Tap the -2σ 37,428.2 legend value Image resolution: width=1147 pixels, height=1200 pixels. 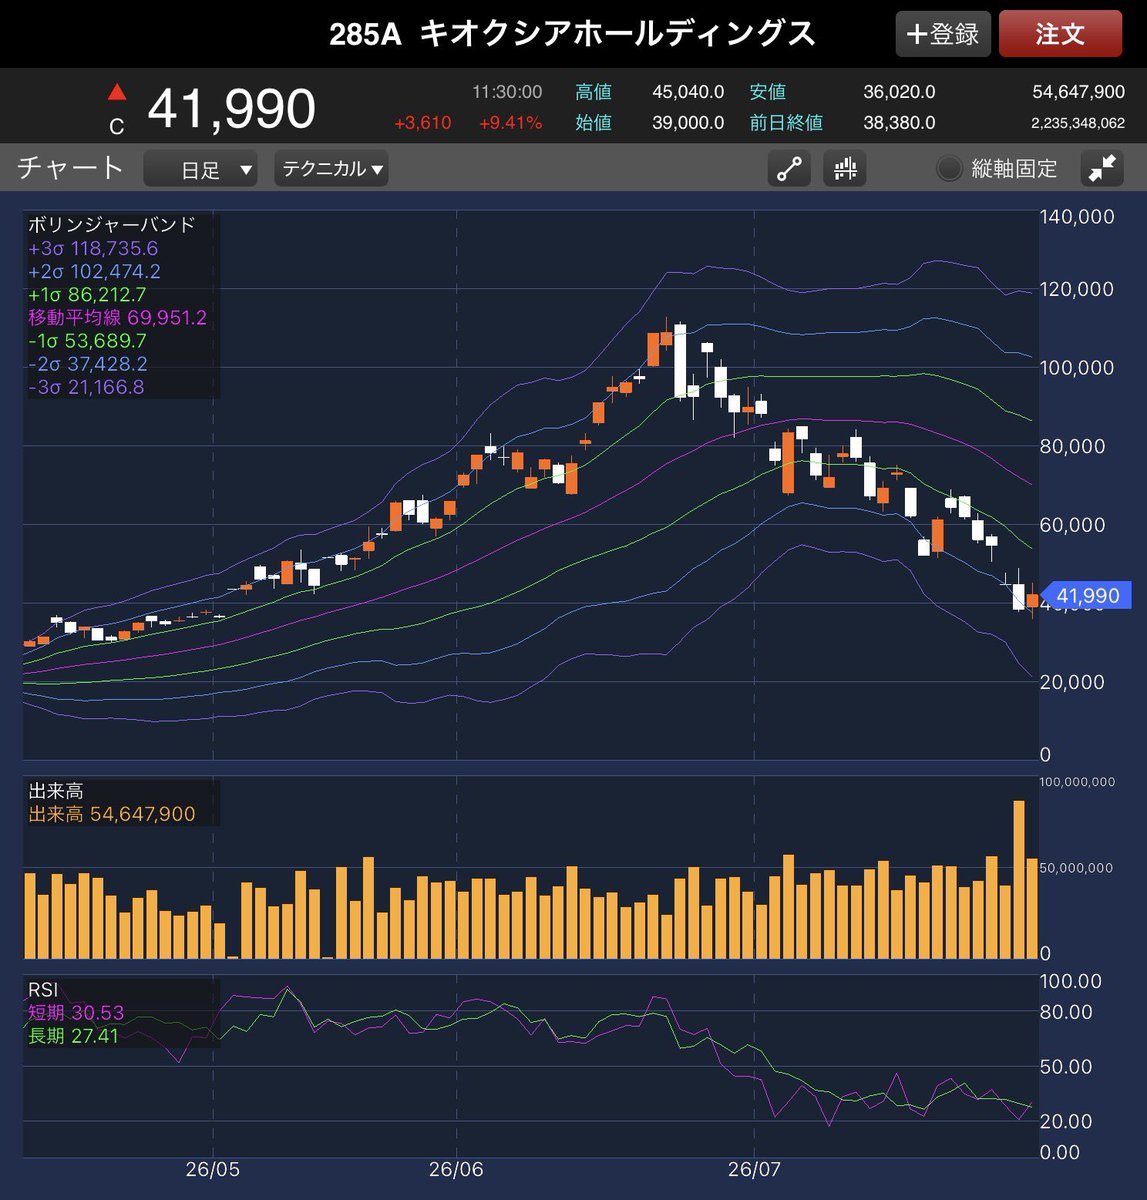(x=87, y=363)
